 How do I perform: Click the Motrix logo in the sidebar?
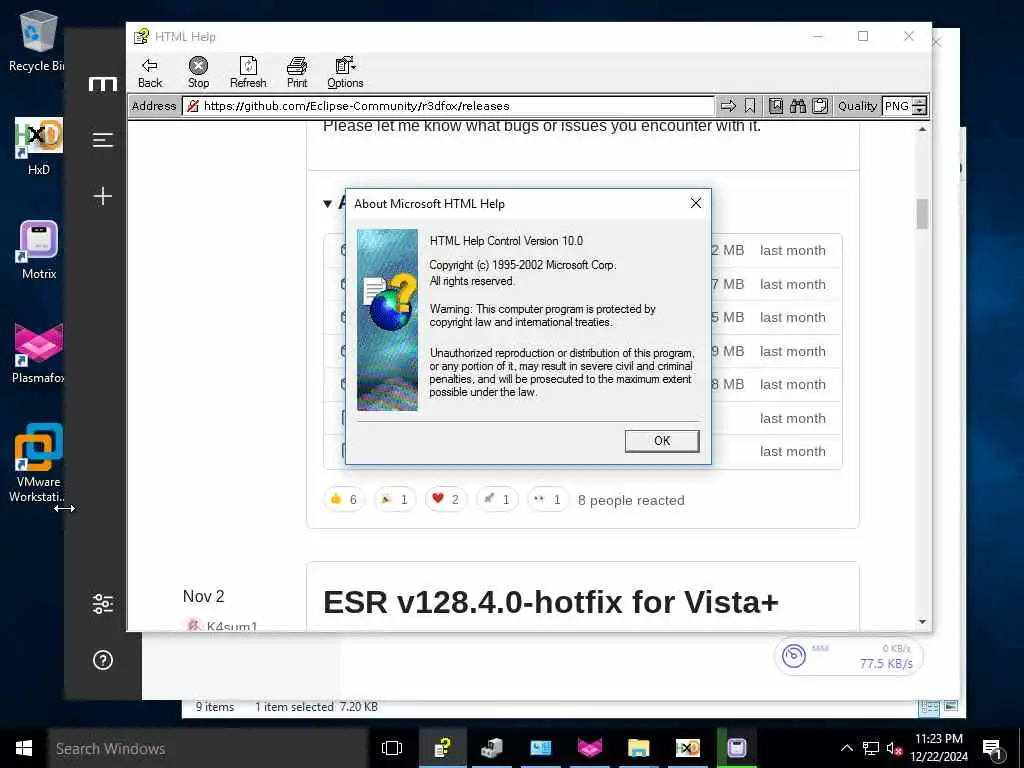click(x=103, y=84)
